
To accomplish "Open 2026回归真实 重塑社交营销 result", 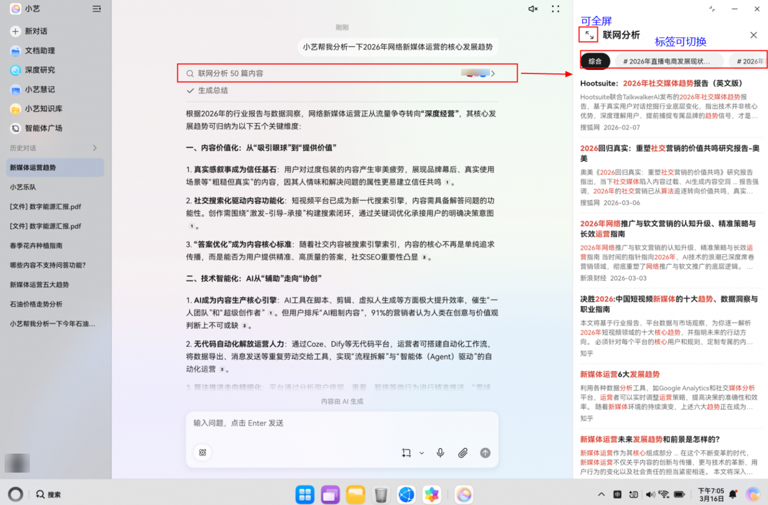I will [x=670, y=153].
